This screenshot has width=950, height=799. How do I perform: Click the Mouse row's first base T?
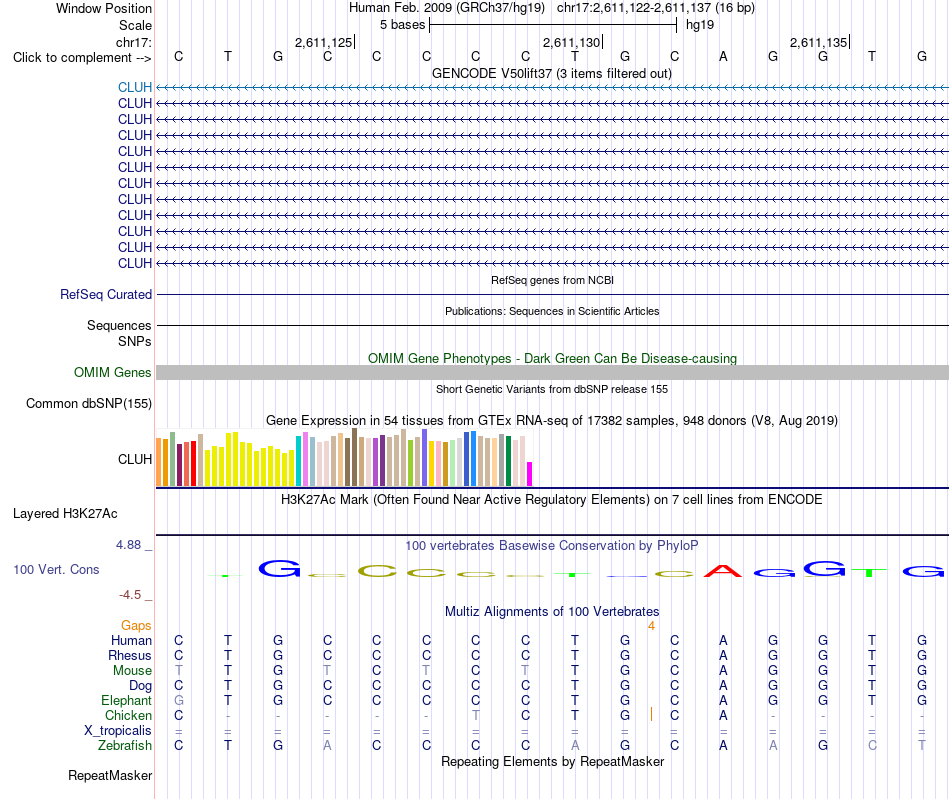click(178, 671)
